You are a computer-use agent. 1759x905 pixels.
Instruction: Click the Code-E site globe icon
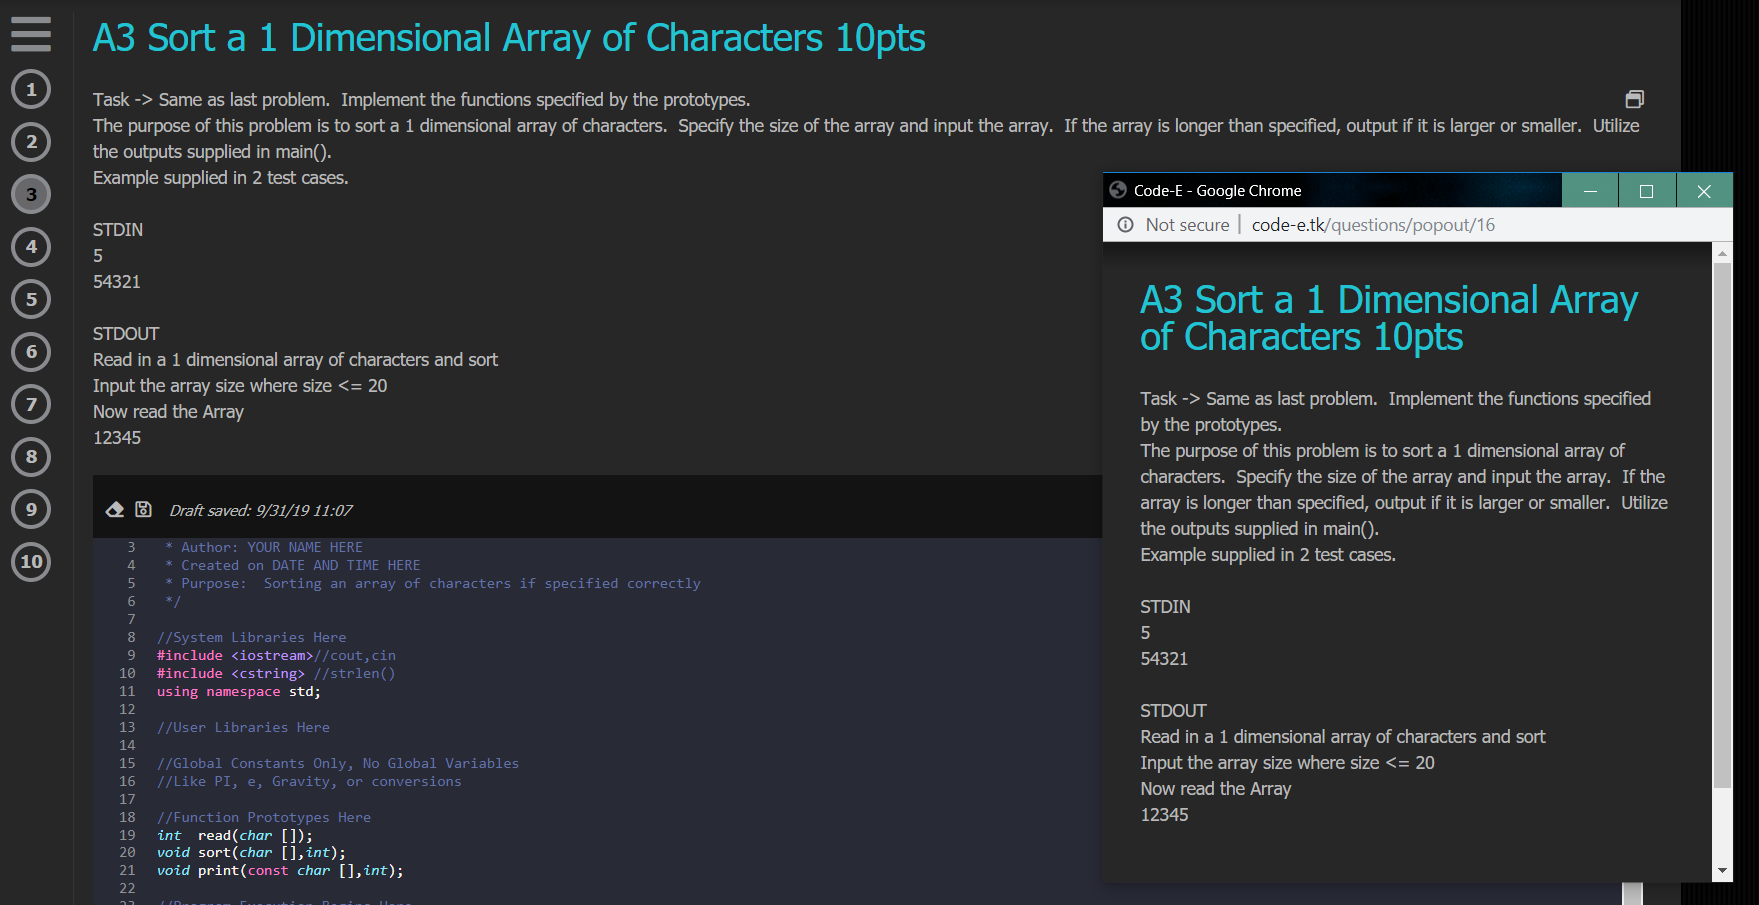(x=1118, y=190)
